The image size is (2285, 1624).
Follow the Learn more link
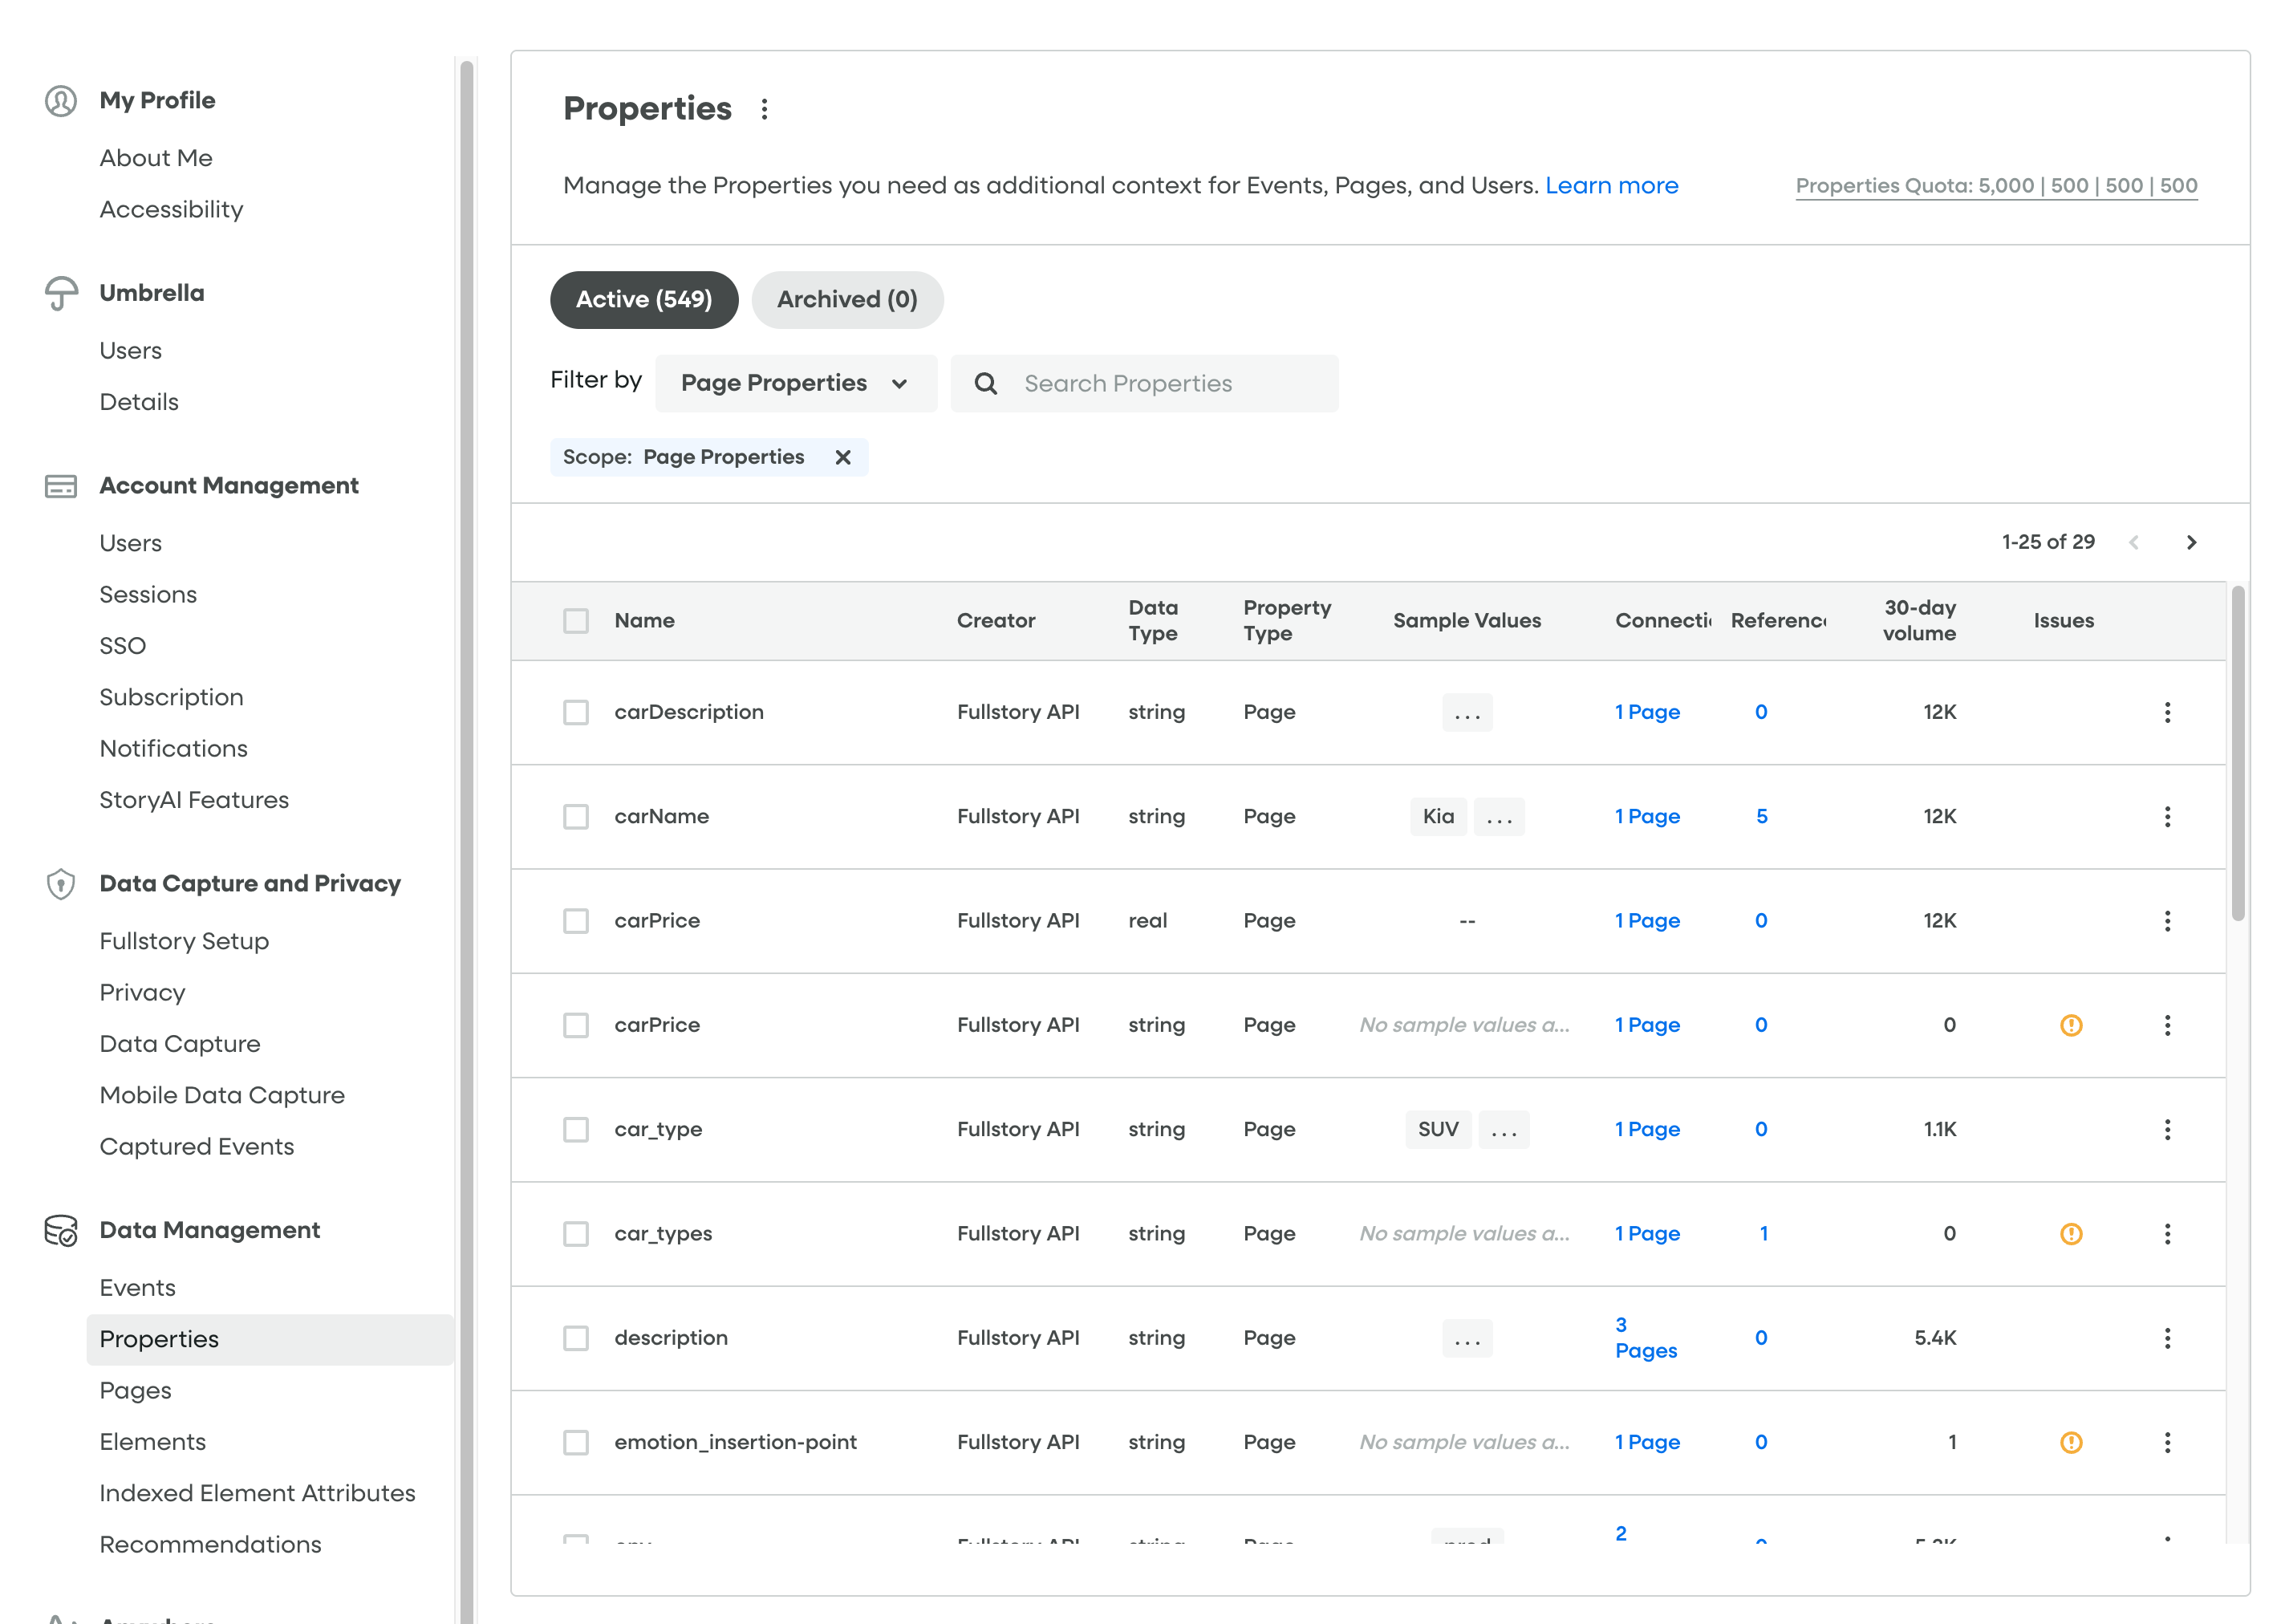tap(1611, 186)
